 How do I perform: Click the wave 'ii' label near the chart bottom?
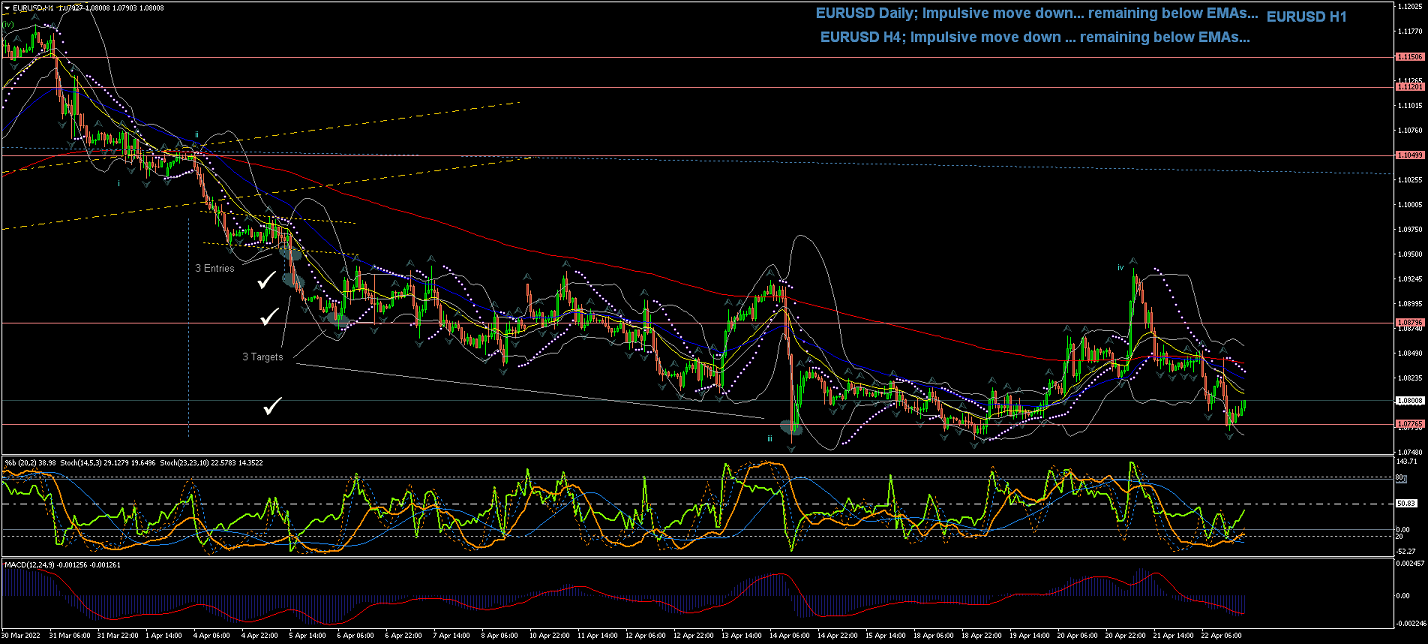770,438
